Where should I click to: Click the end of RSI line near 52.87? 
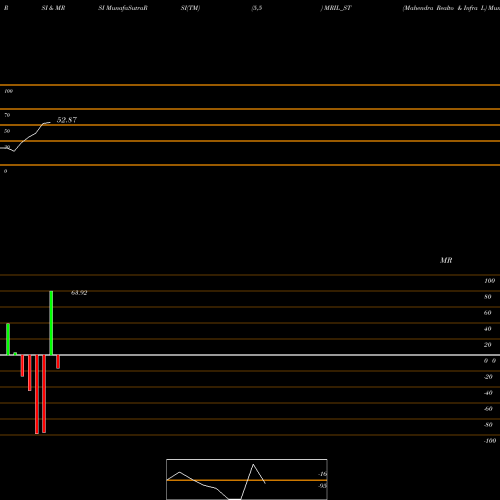point(50,123)
